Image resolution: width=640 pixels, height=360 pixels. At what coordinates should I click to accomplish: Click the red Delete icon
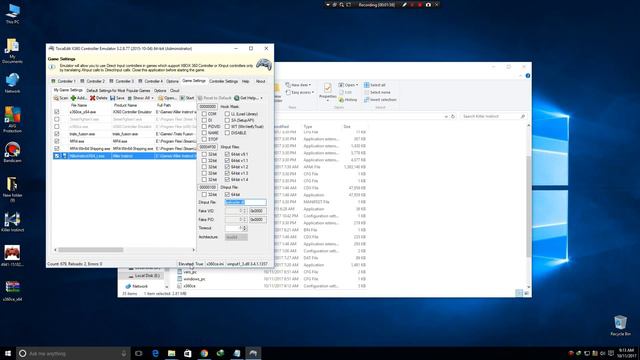coord(93,98)
